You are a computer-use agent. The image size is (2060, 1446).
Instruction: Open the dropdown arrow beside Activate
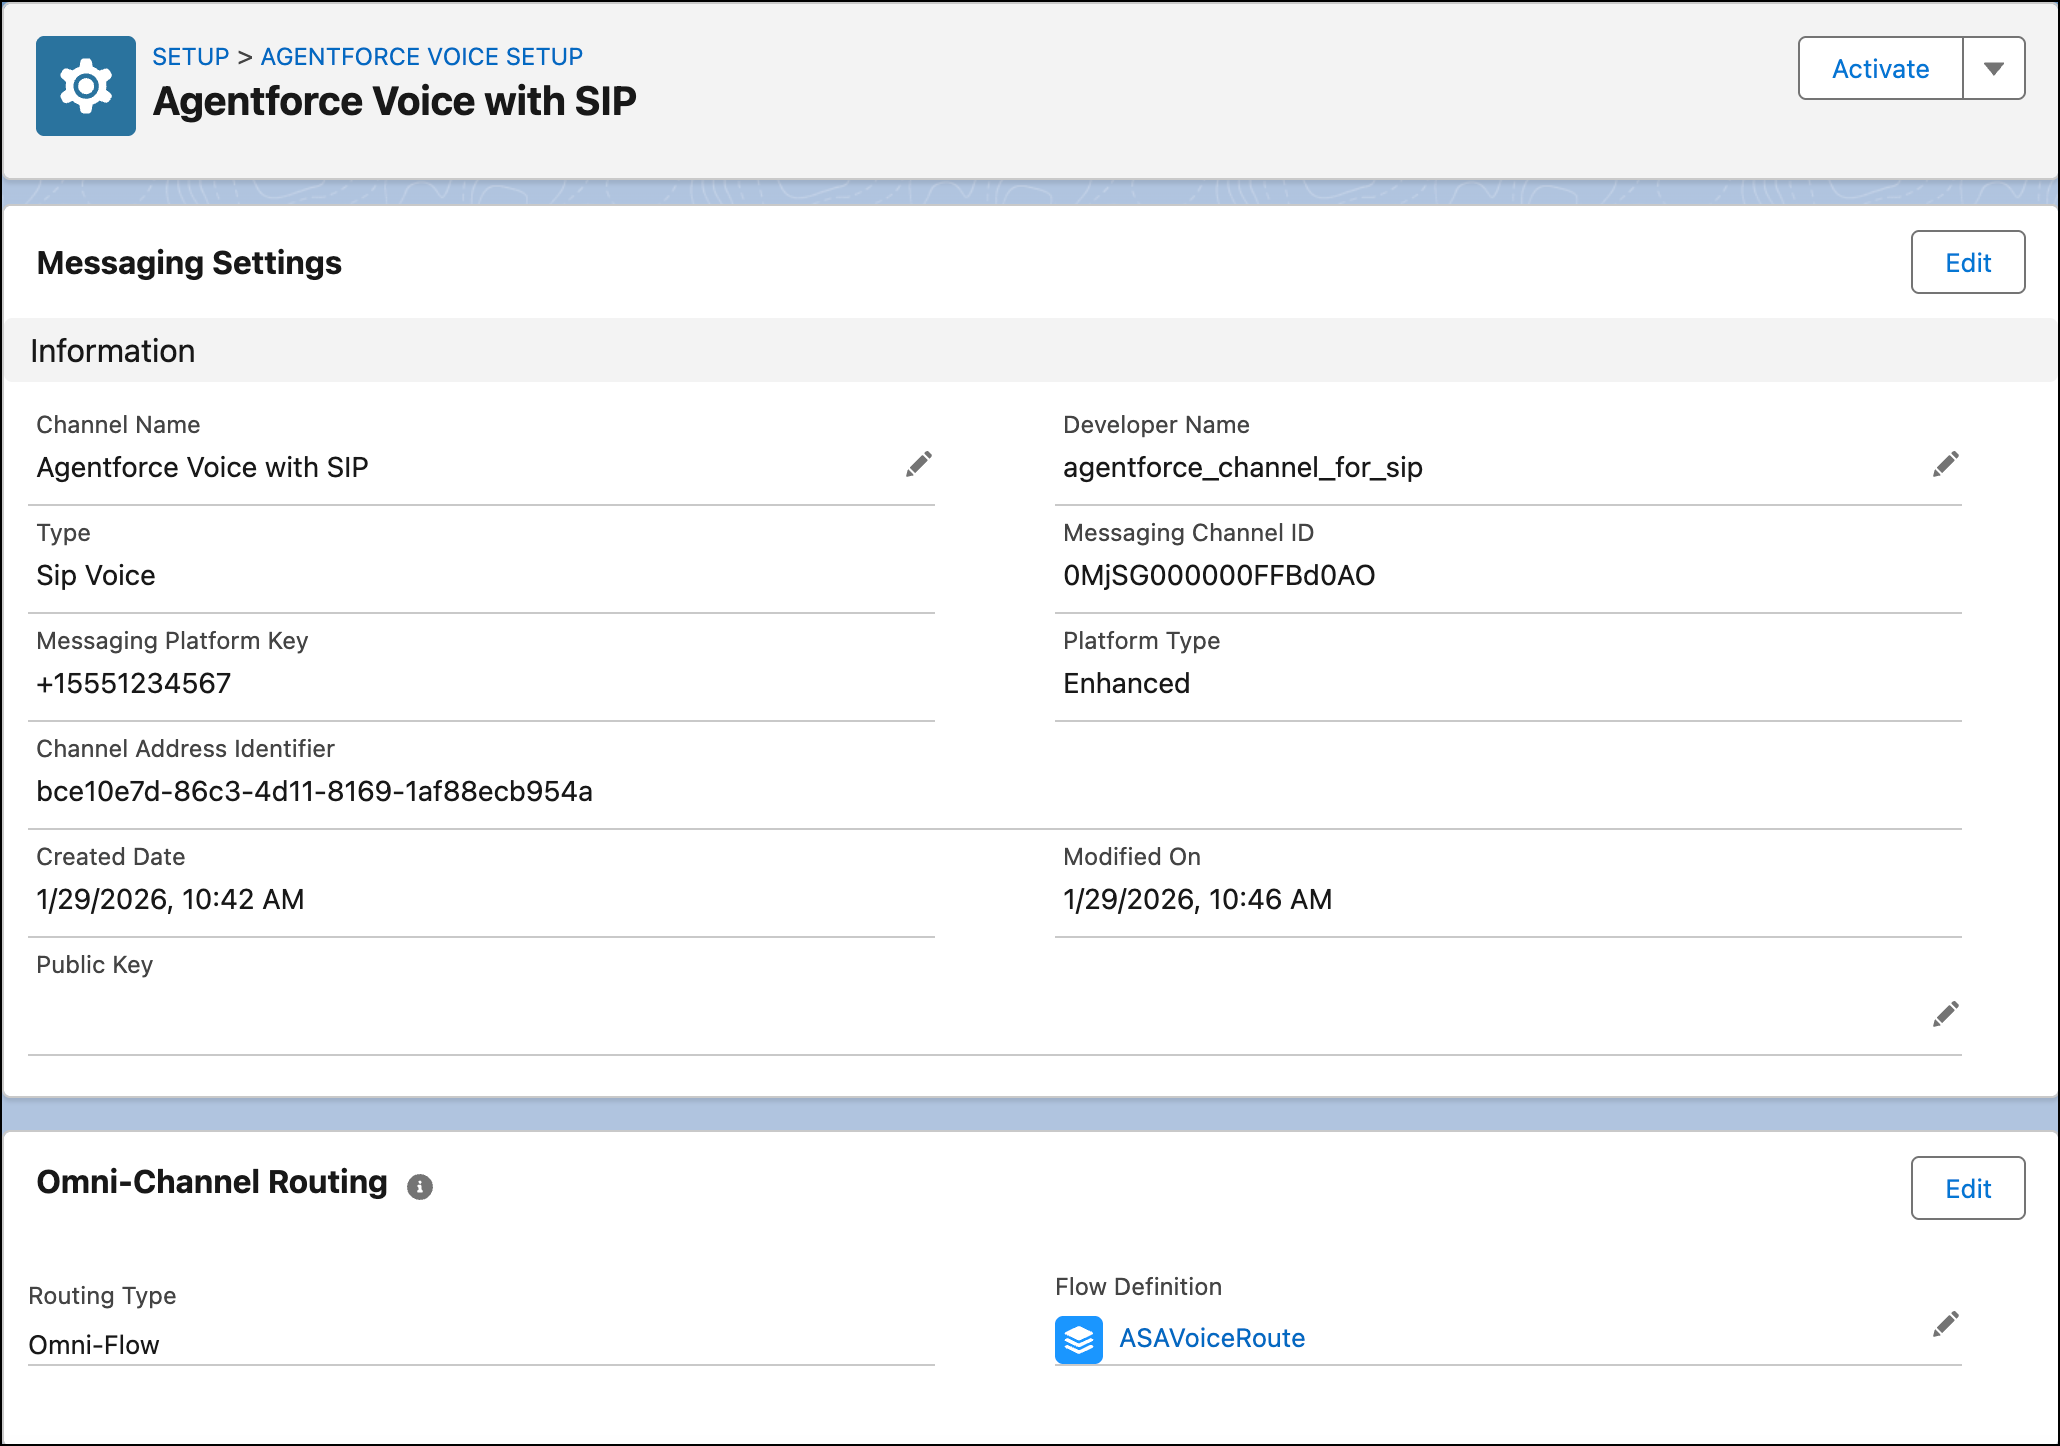pyautogui.click(x=1994, y=68)
